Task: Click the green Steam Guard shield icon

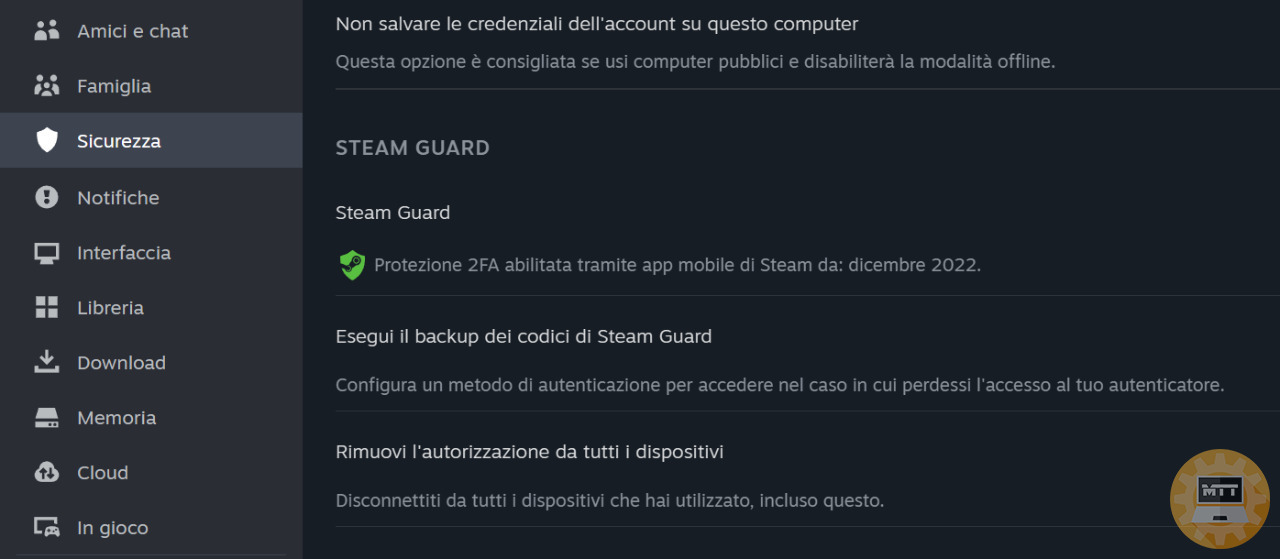Action: (x=352, y=265)
